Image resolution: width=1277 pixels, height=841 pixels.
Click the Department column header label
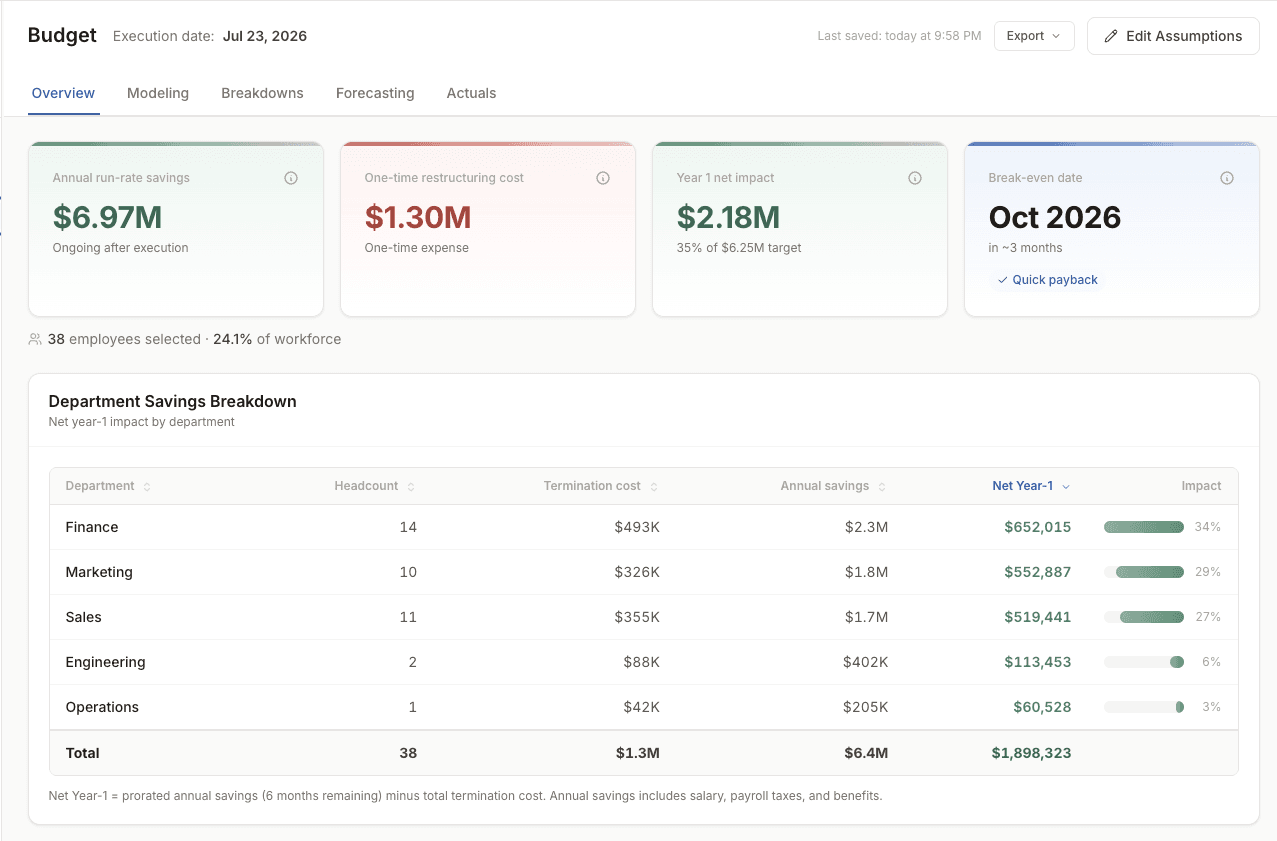pyautogui.click(x=100, y=486)
